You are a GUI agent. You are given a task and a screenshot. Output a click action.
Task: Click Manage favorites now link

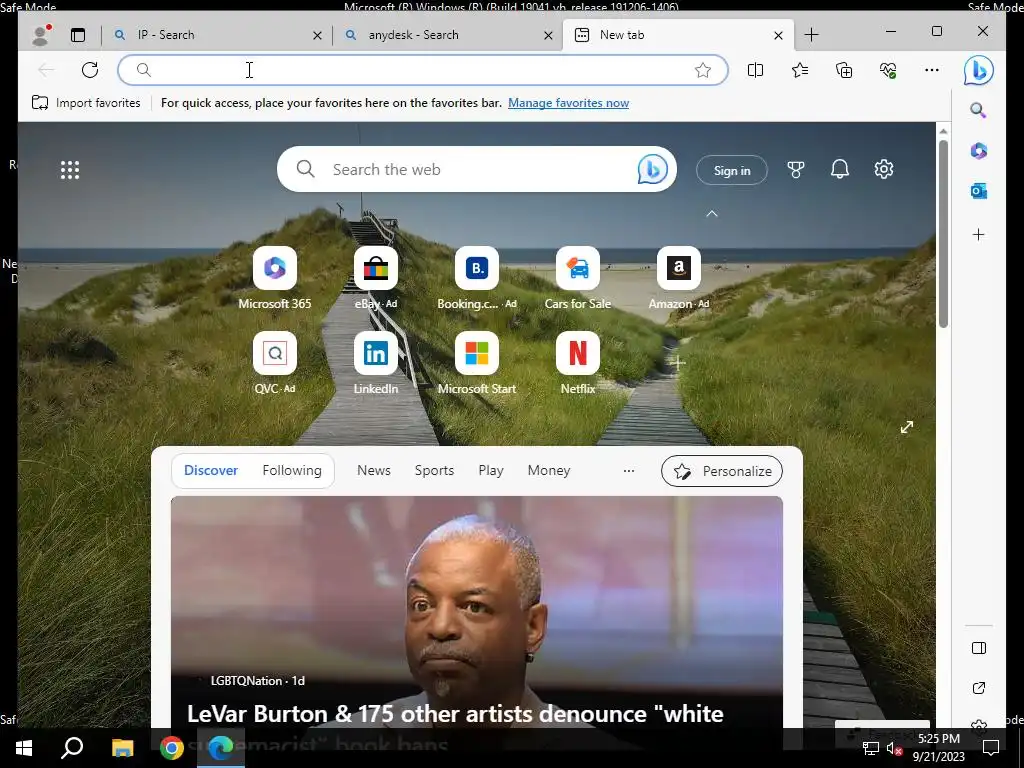[568, 103]
